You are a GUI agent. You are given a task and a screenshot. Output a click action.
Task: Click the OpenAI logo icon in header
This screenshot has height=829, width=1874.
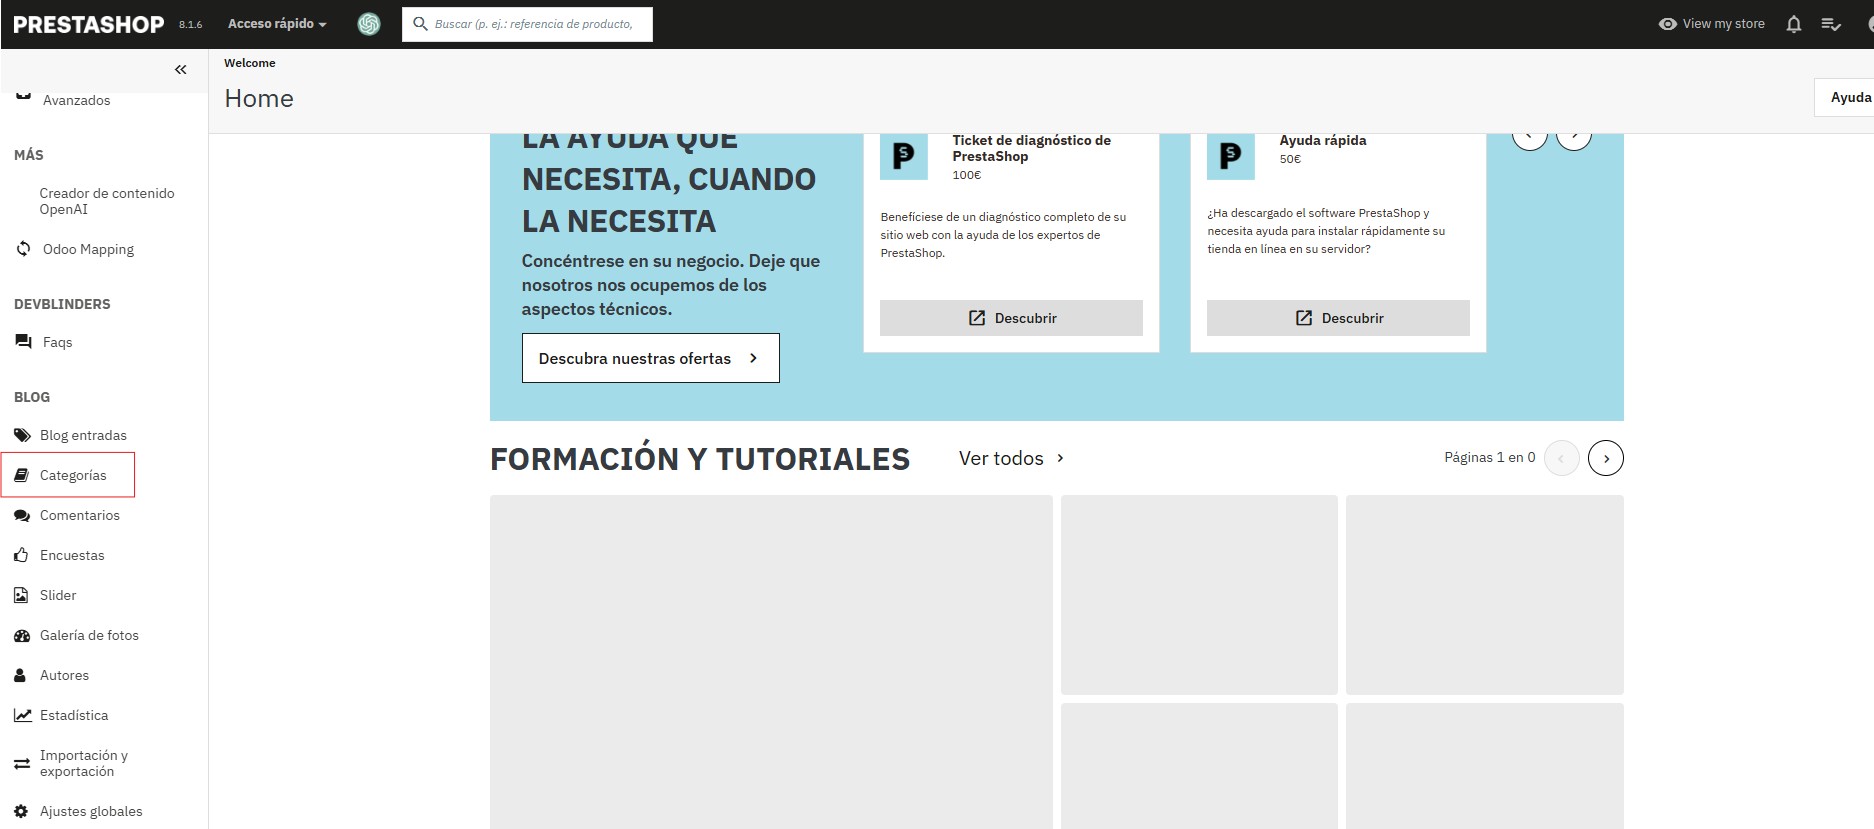369,24
